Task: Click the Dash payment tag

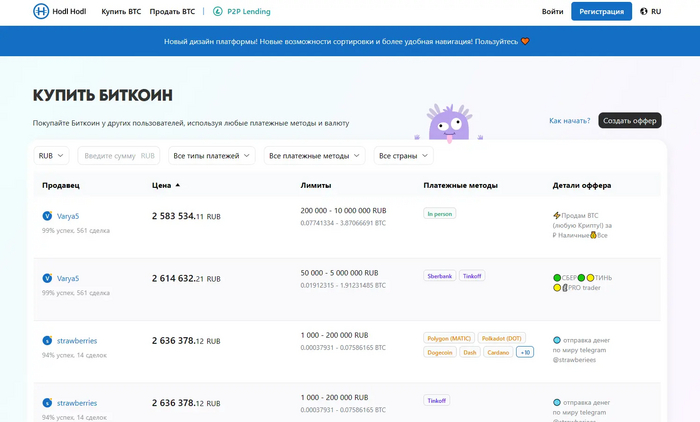Action: (470, 352)
